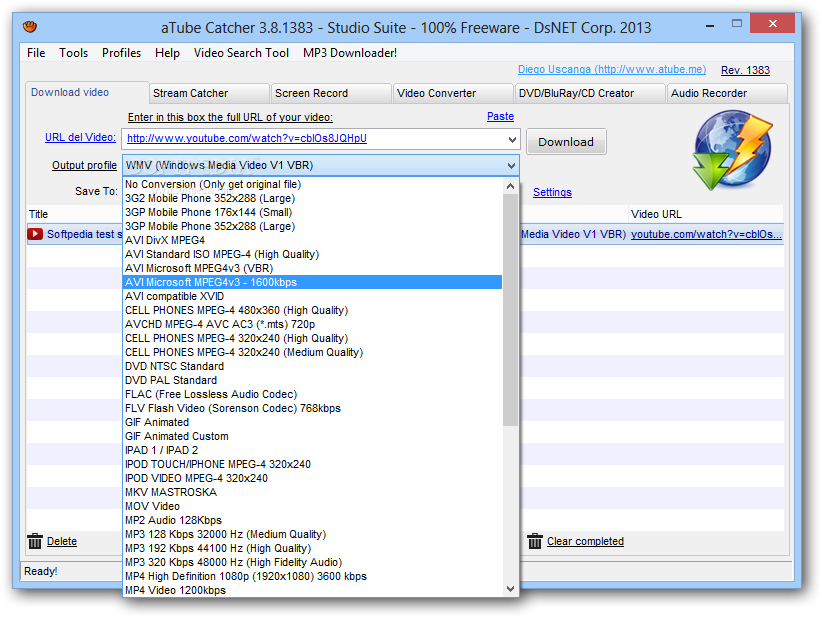Collapse the Output profile combo box
The width and height of the screenshot is (822, 618).
511,166
